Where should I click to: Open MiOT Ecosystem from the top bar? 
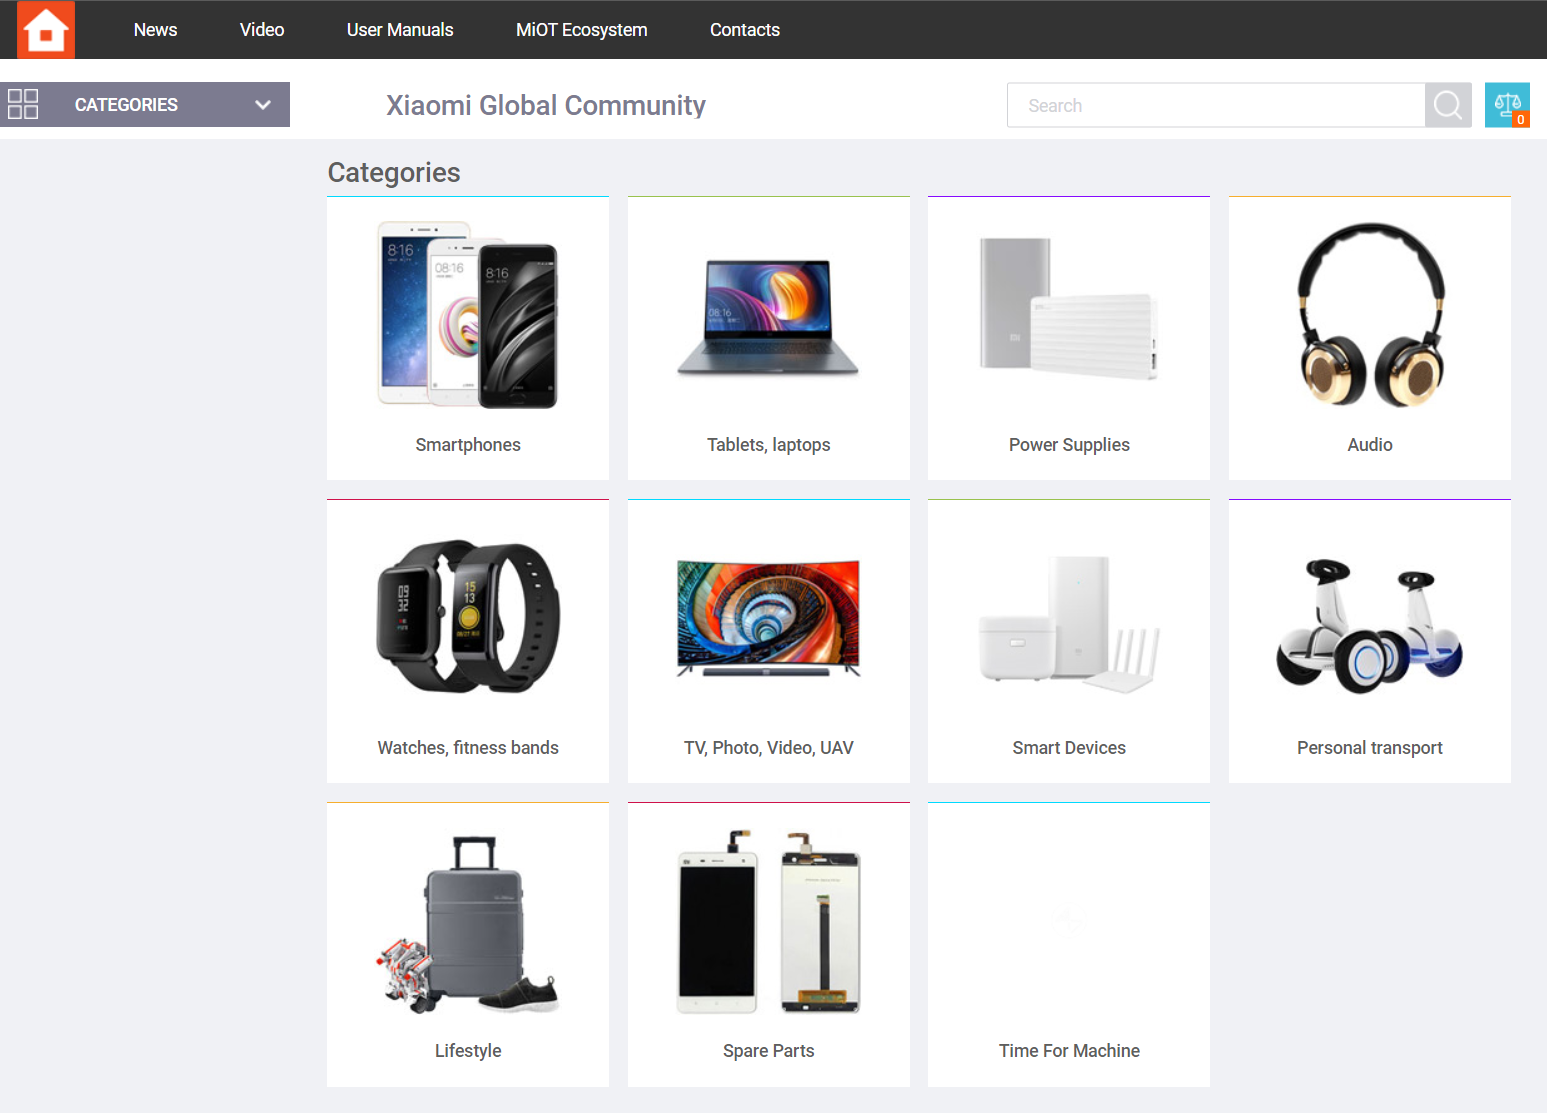(x=581, y=30)
